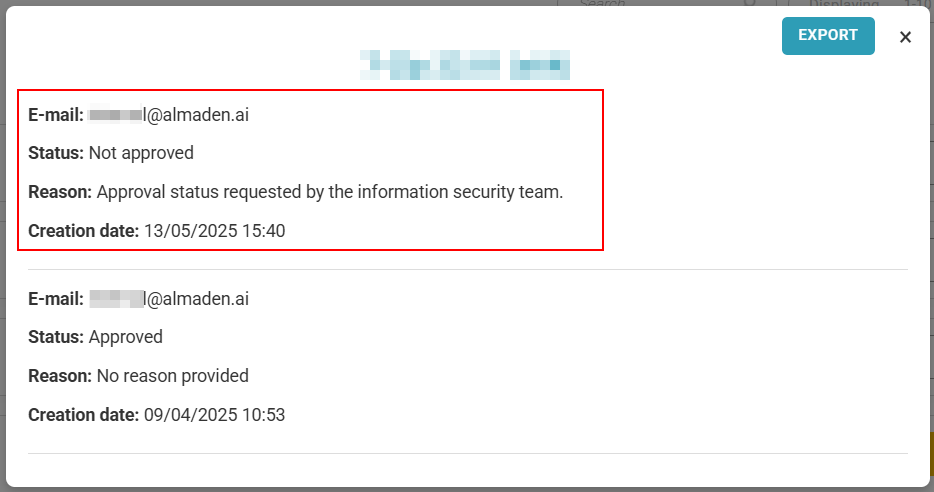Click the second 'Status:' bold label
The height and width of the screenshot is (492, 934).
tap(56, 337)
